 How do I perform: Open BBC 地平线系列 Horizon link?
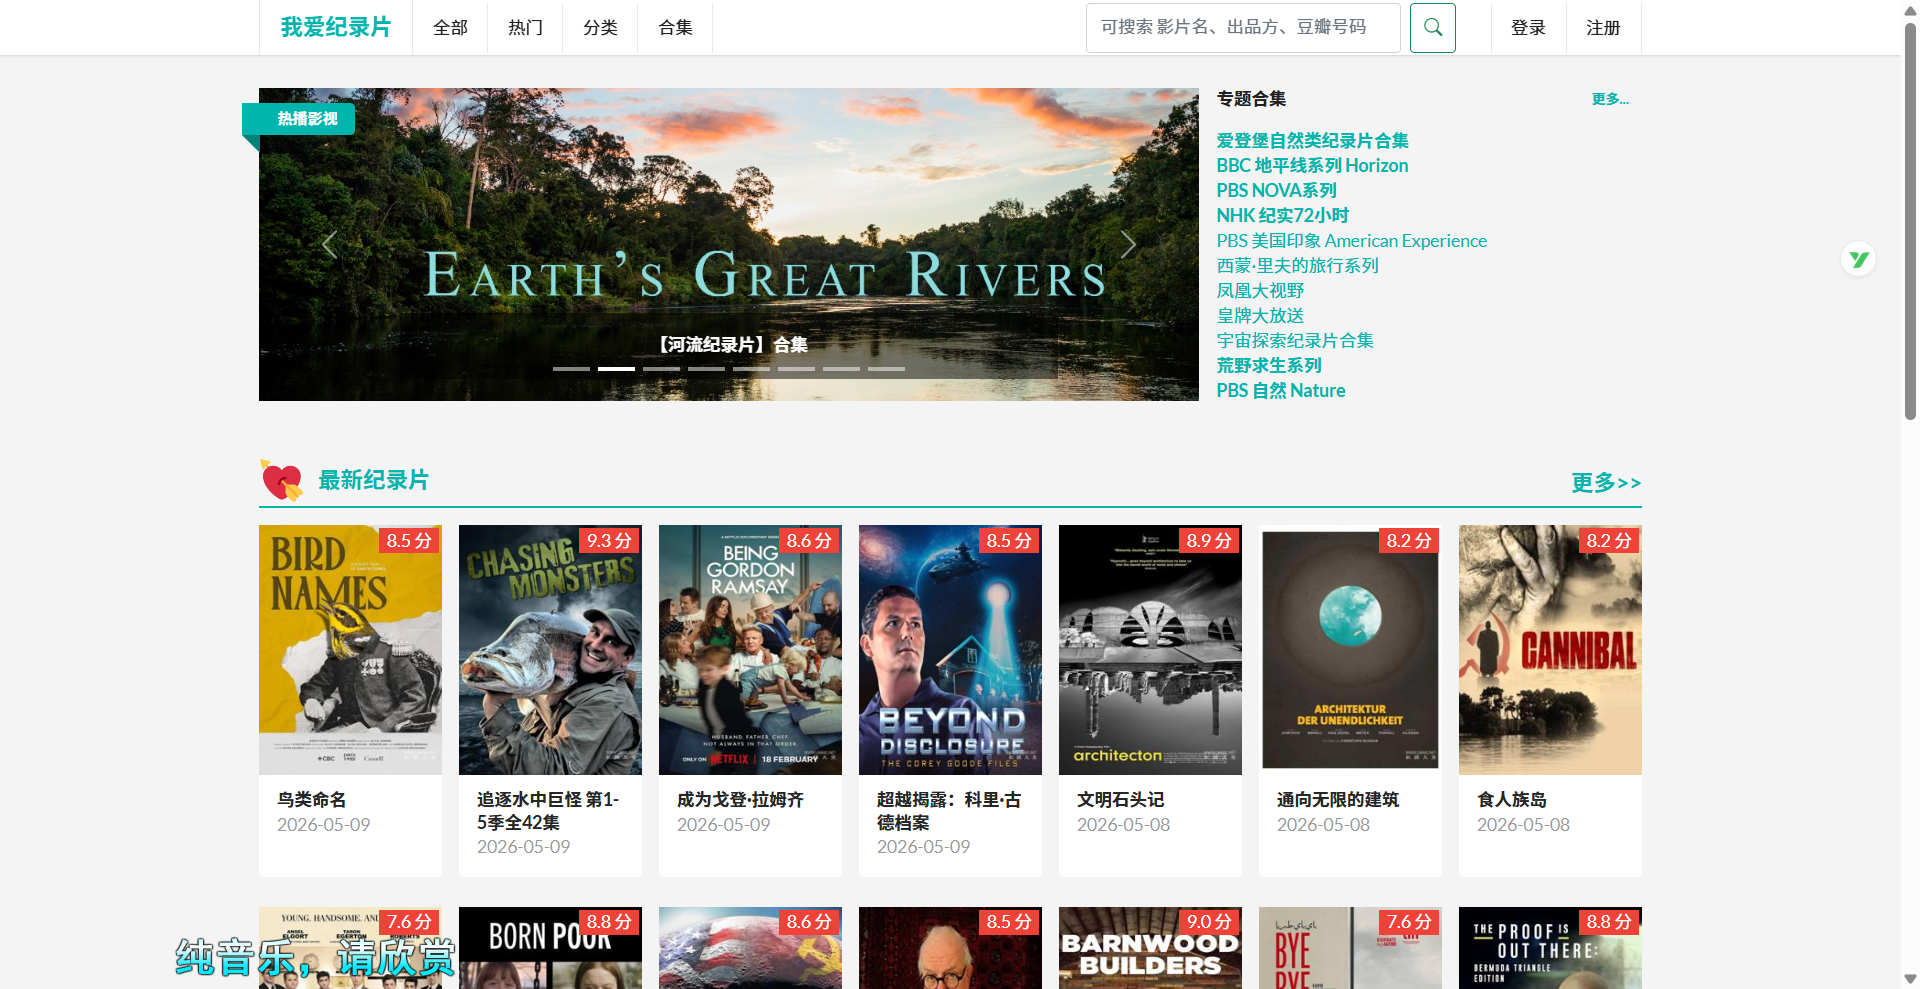[x=1312, y=166]
